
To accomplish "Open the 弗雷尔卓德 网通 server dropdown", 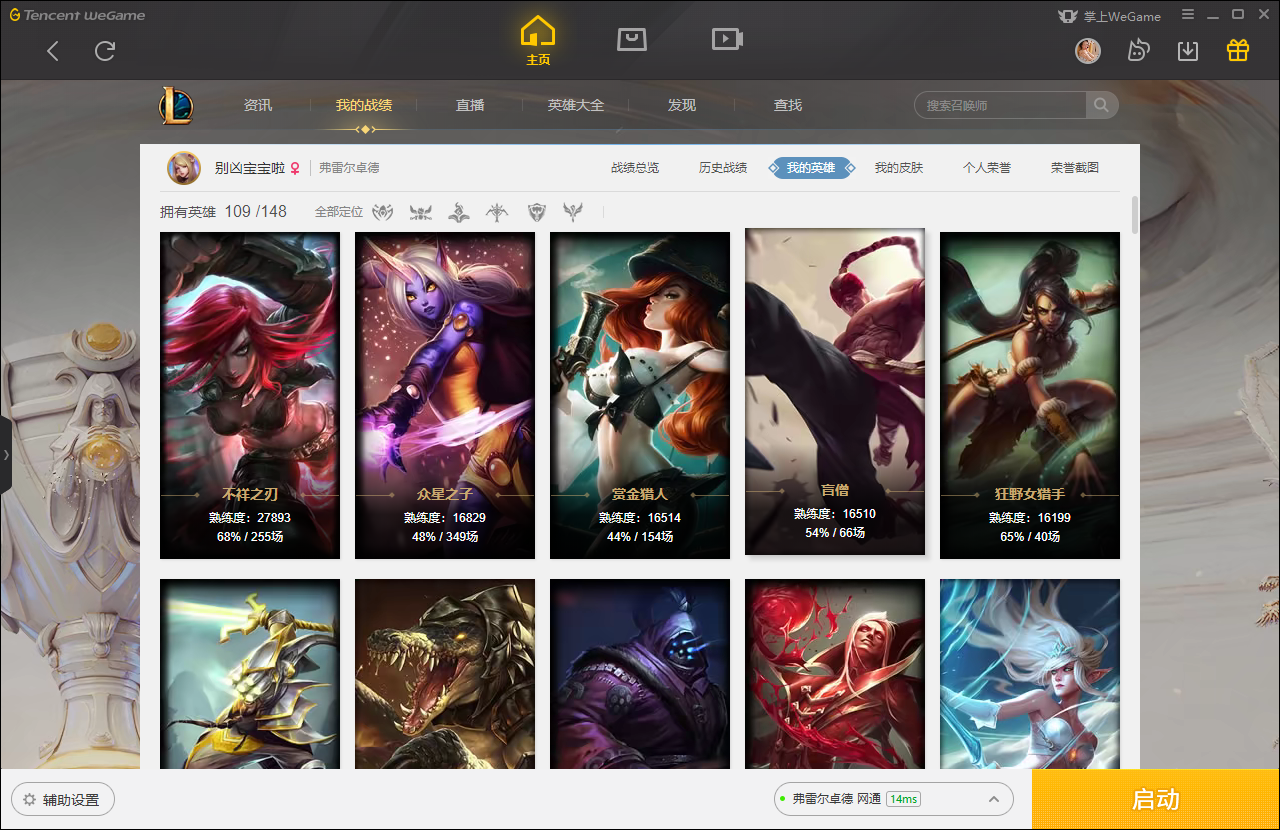I will (x=894, y=799).
